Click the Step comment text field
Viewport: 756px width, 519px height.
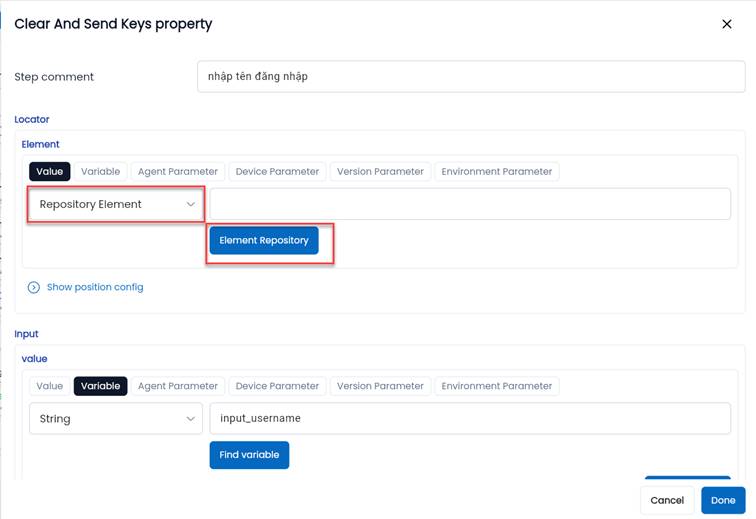tap(470, 77)
